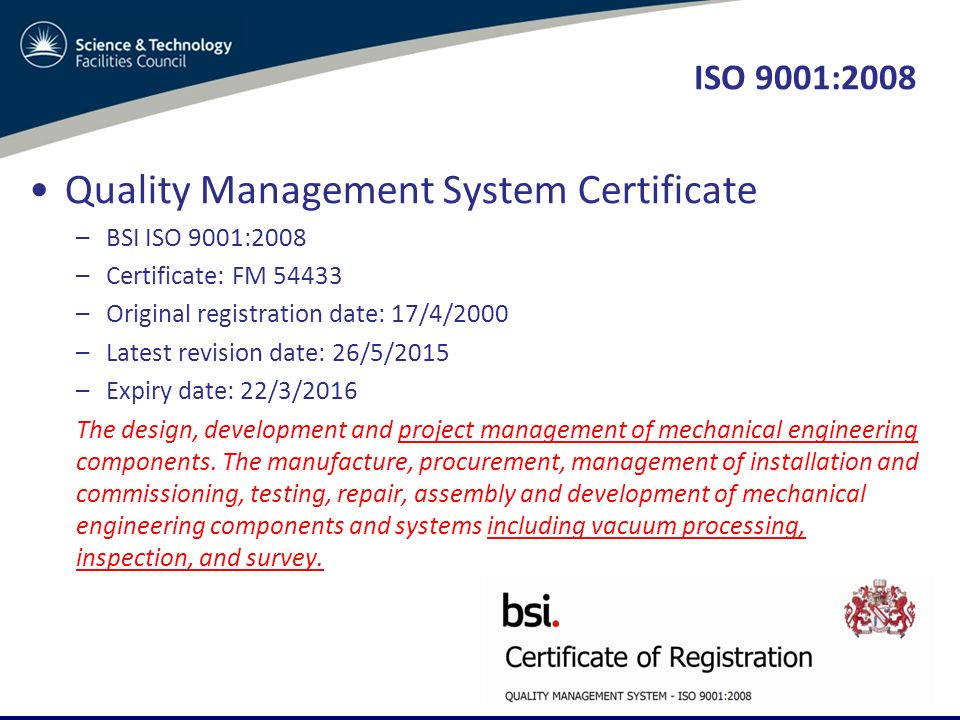Click underlined 'including vacuum processing,' text

click(647, 527)
